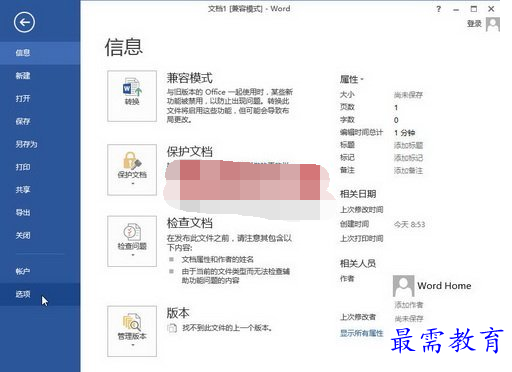
Task: Expand the 属性 properties dropdown
Action: pyautogui.click(x=351, y=79)
